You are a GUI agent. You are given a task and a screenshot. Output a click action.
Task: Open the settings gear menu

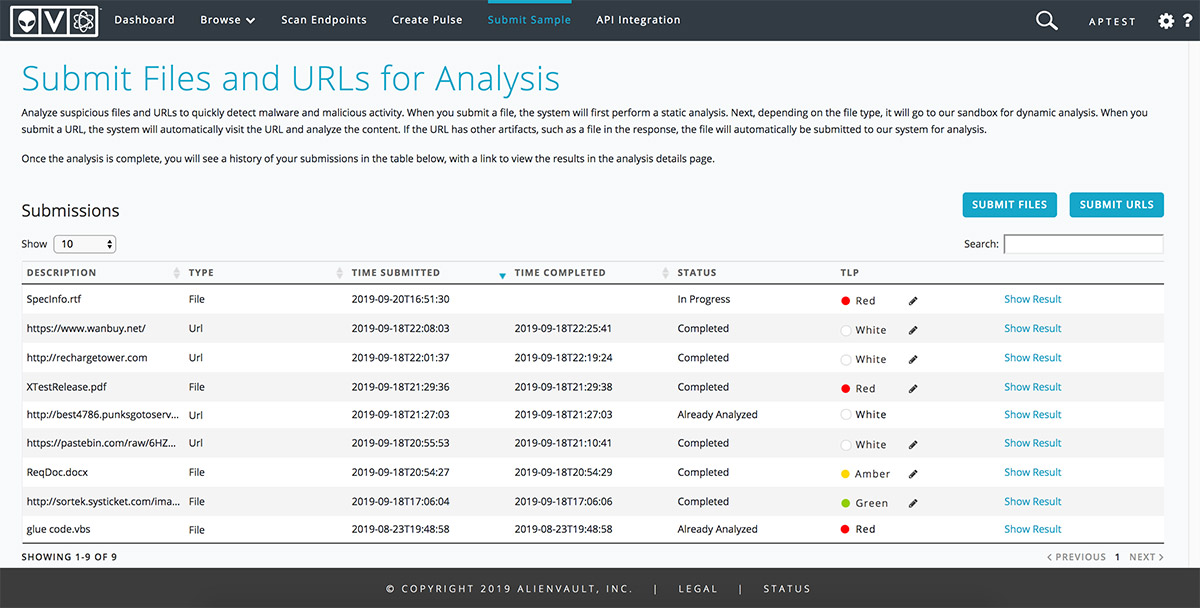click(1166, 21)
